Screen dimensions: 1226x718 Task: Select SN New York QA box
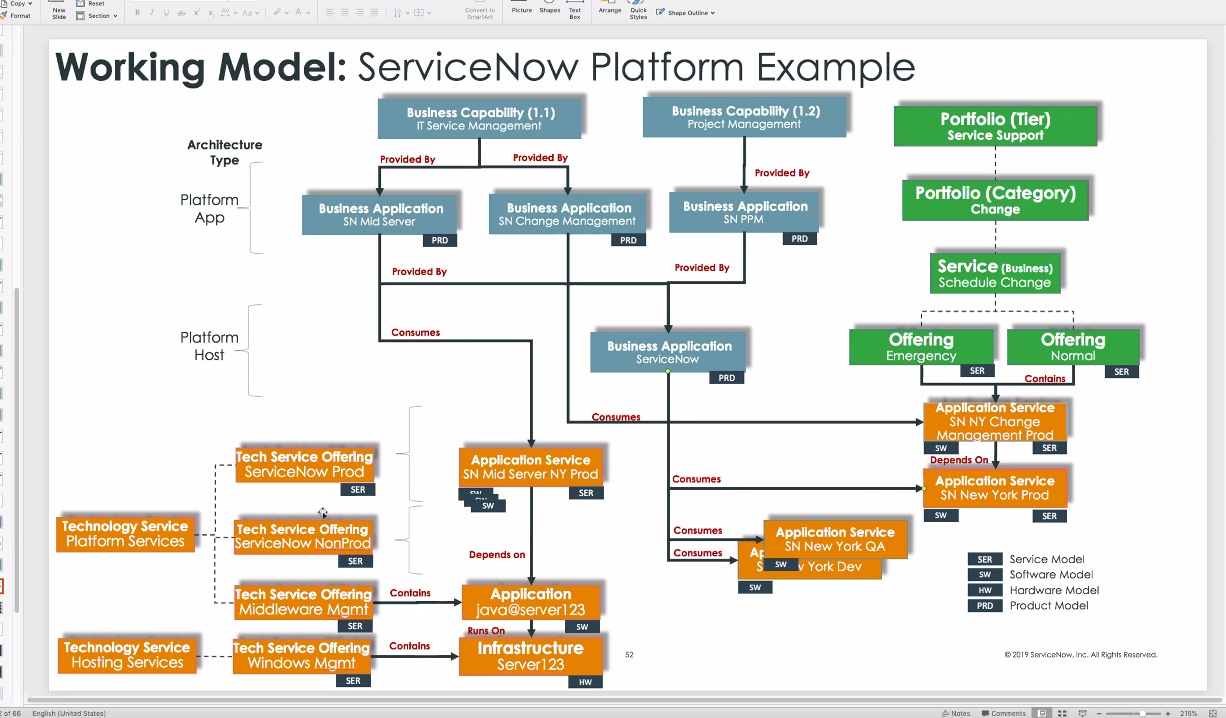pyautogui.click(x=835, y=539)
